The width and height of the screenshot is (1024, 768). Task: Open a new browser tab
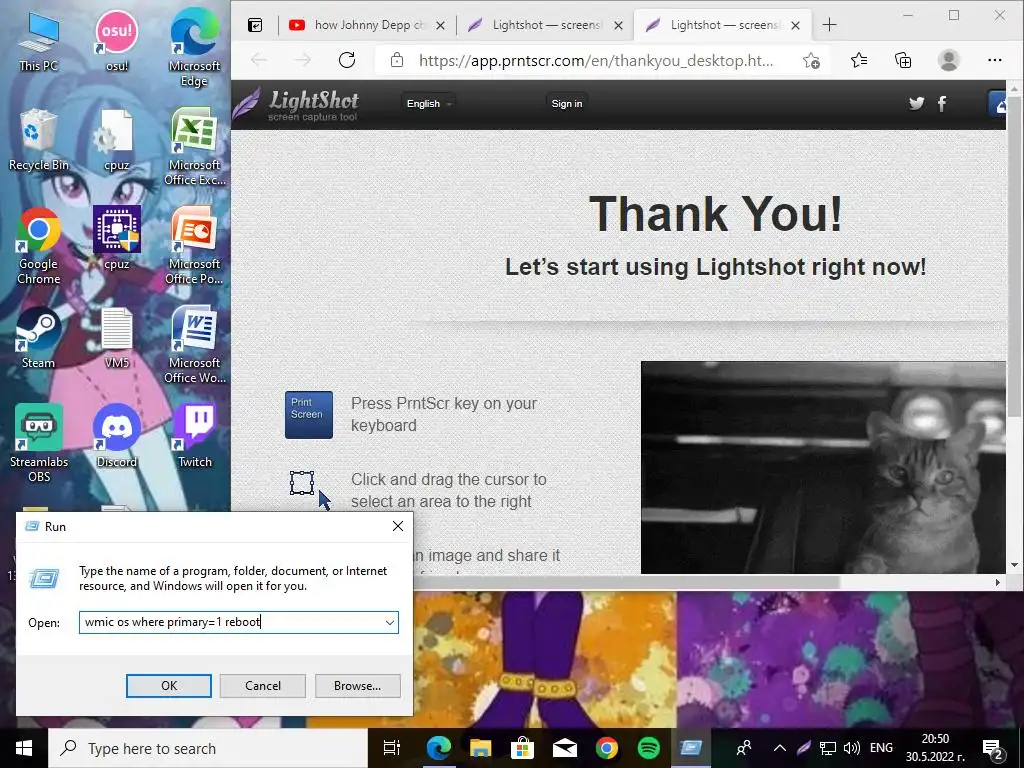(x=829, y=25)
